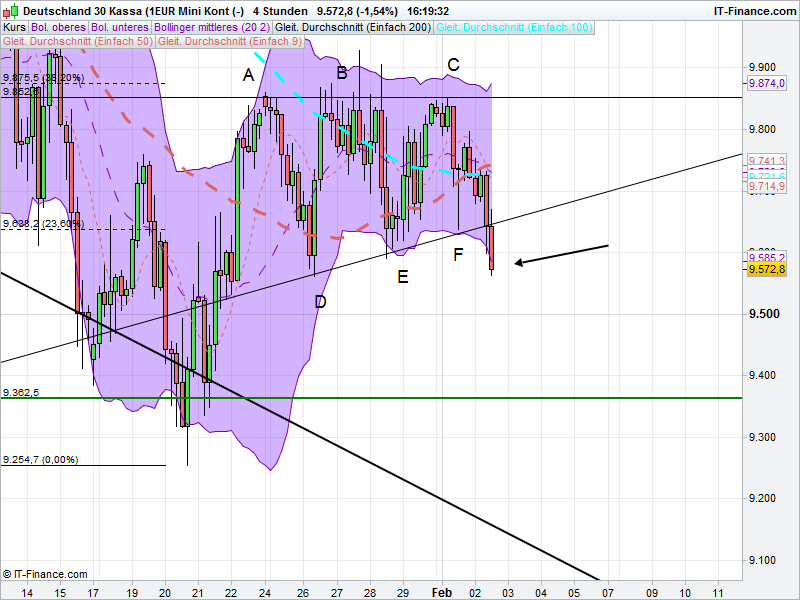Open the IT-Finance.com link top right
This screenshot has height=600, width=800.
(754, 9)
